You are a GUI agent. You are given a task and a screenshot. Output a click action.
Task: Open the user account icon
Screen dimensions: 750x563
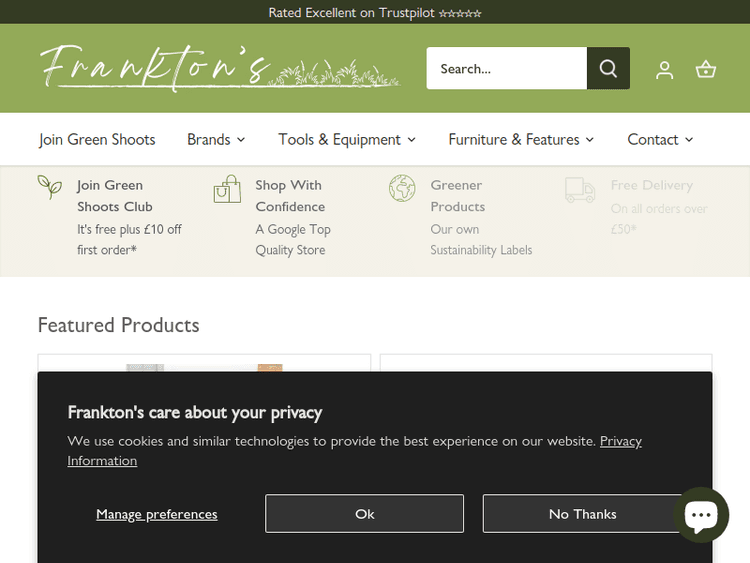[664, 69]
